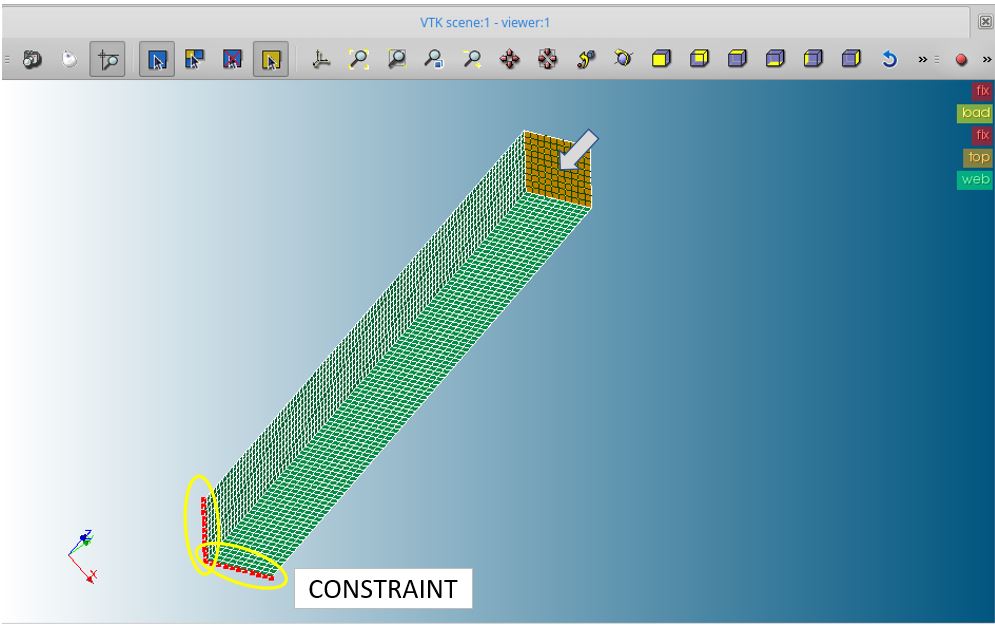This screenshot has width=995, height=627.
Task: Show or hide the trihedron axes
Action: 321,60
